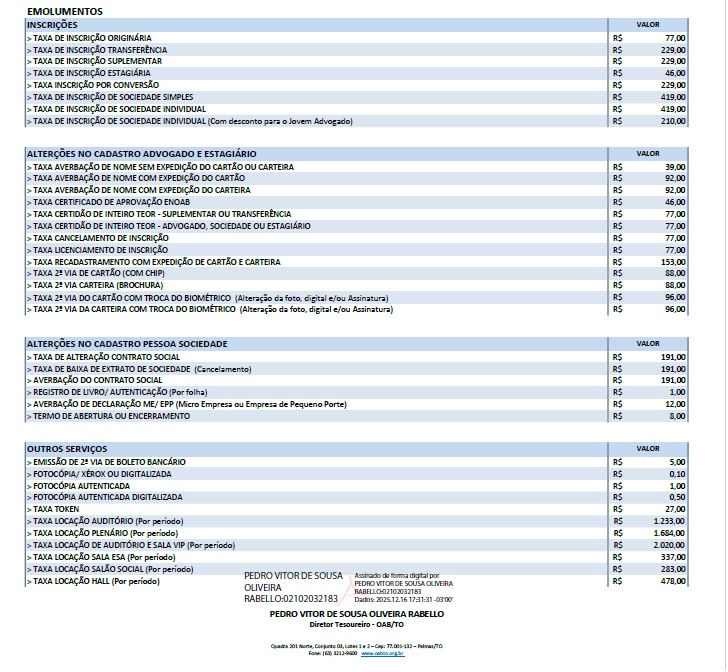This screenshot has width=728, height=672.
Task: Click the VALOR column header in the INSCRIÇÕES table
Action: click(648, 24)
